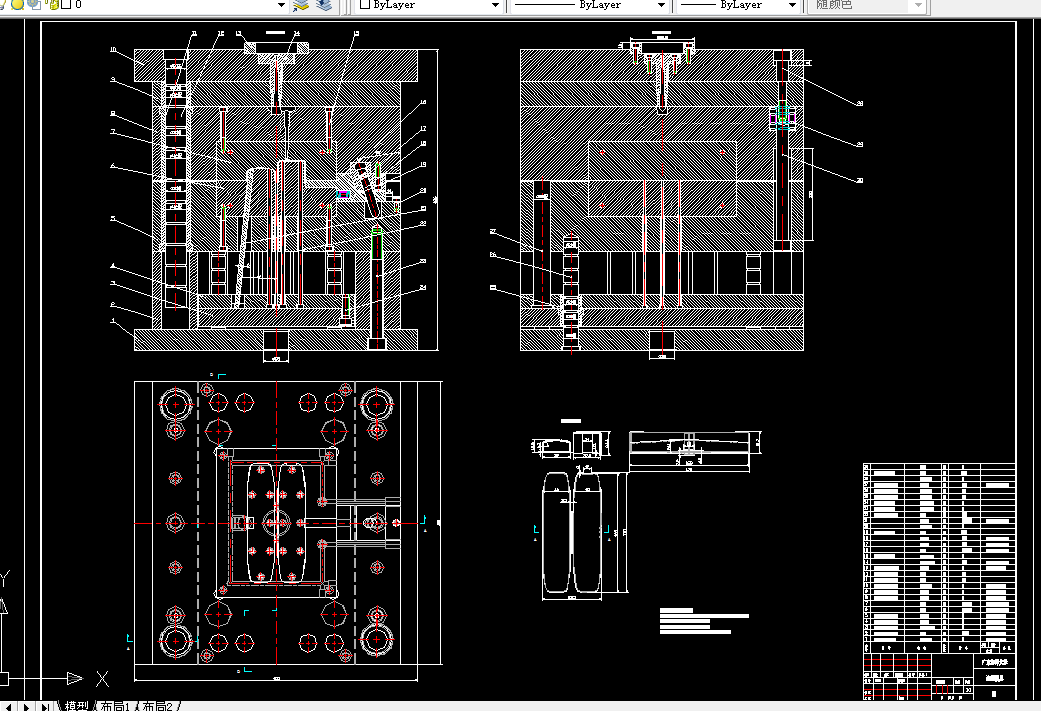Click Layer Previous icon
The image size is (1041, 711).
(x=324, y=5)
